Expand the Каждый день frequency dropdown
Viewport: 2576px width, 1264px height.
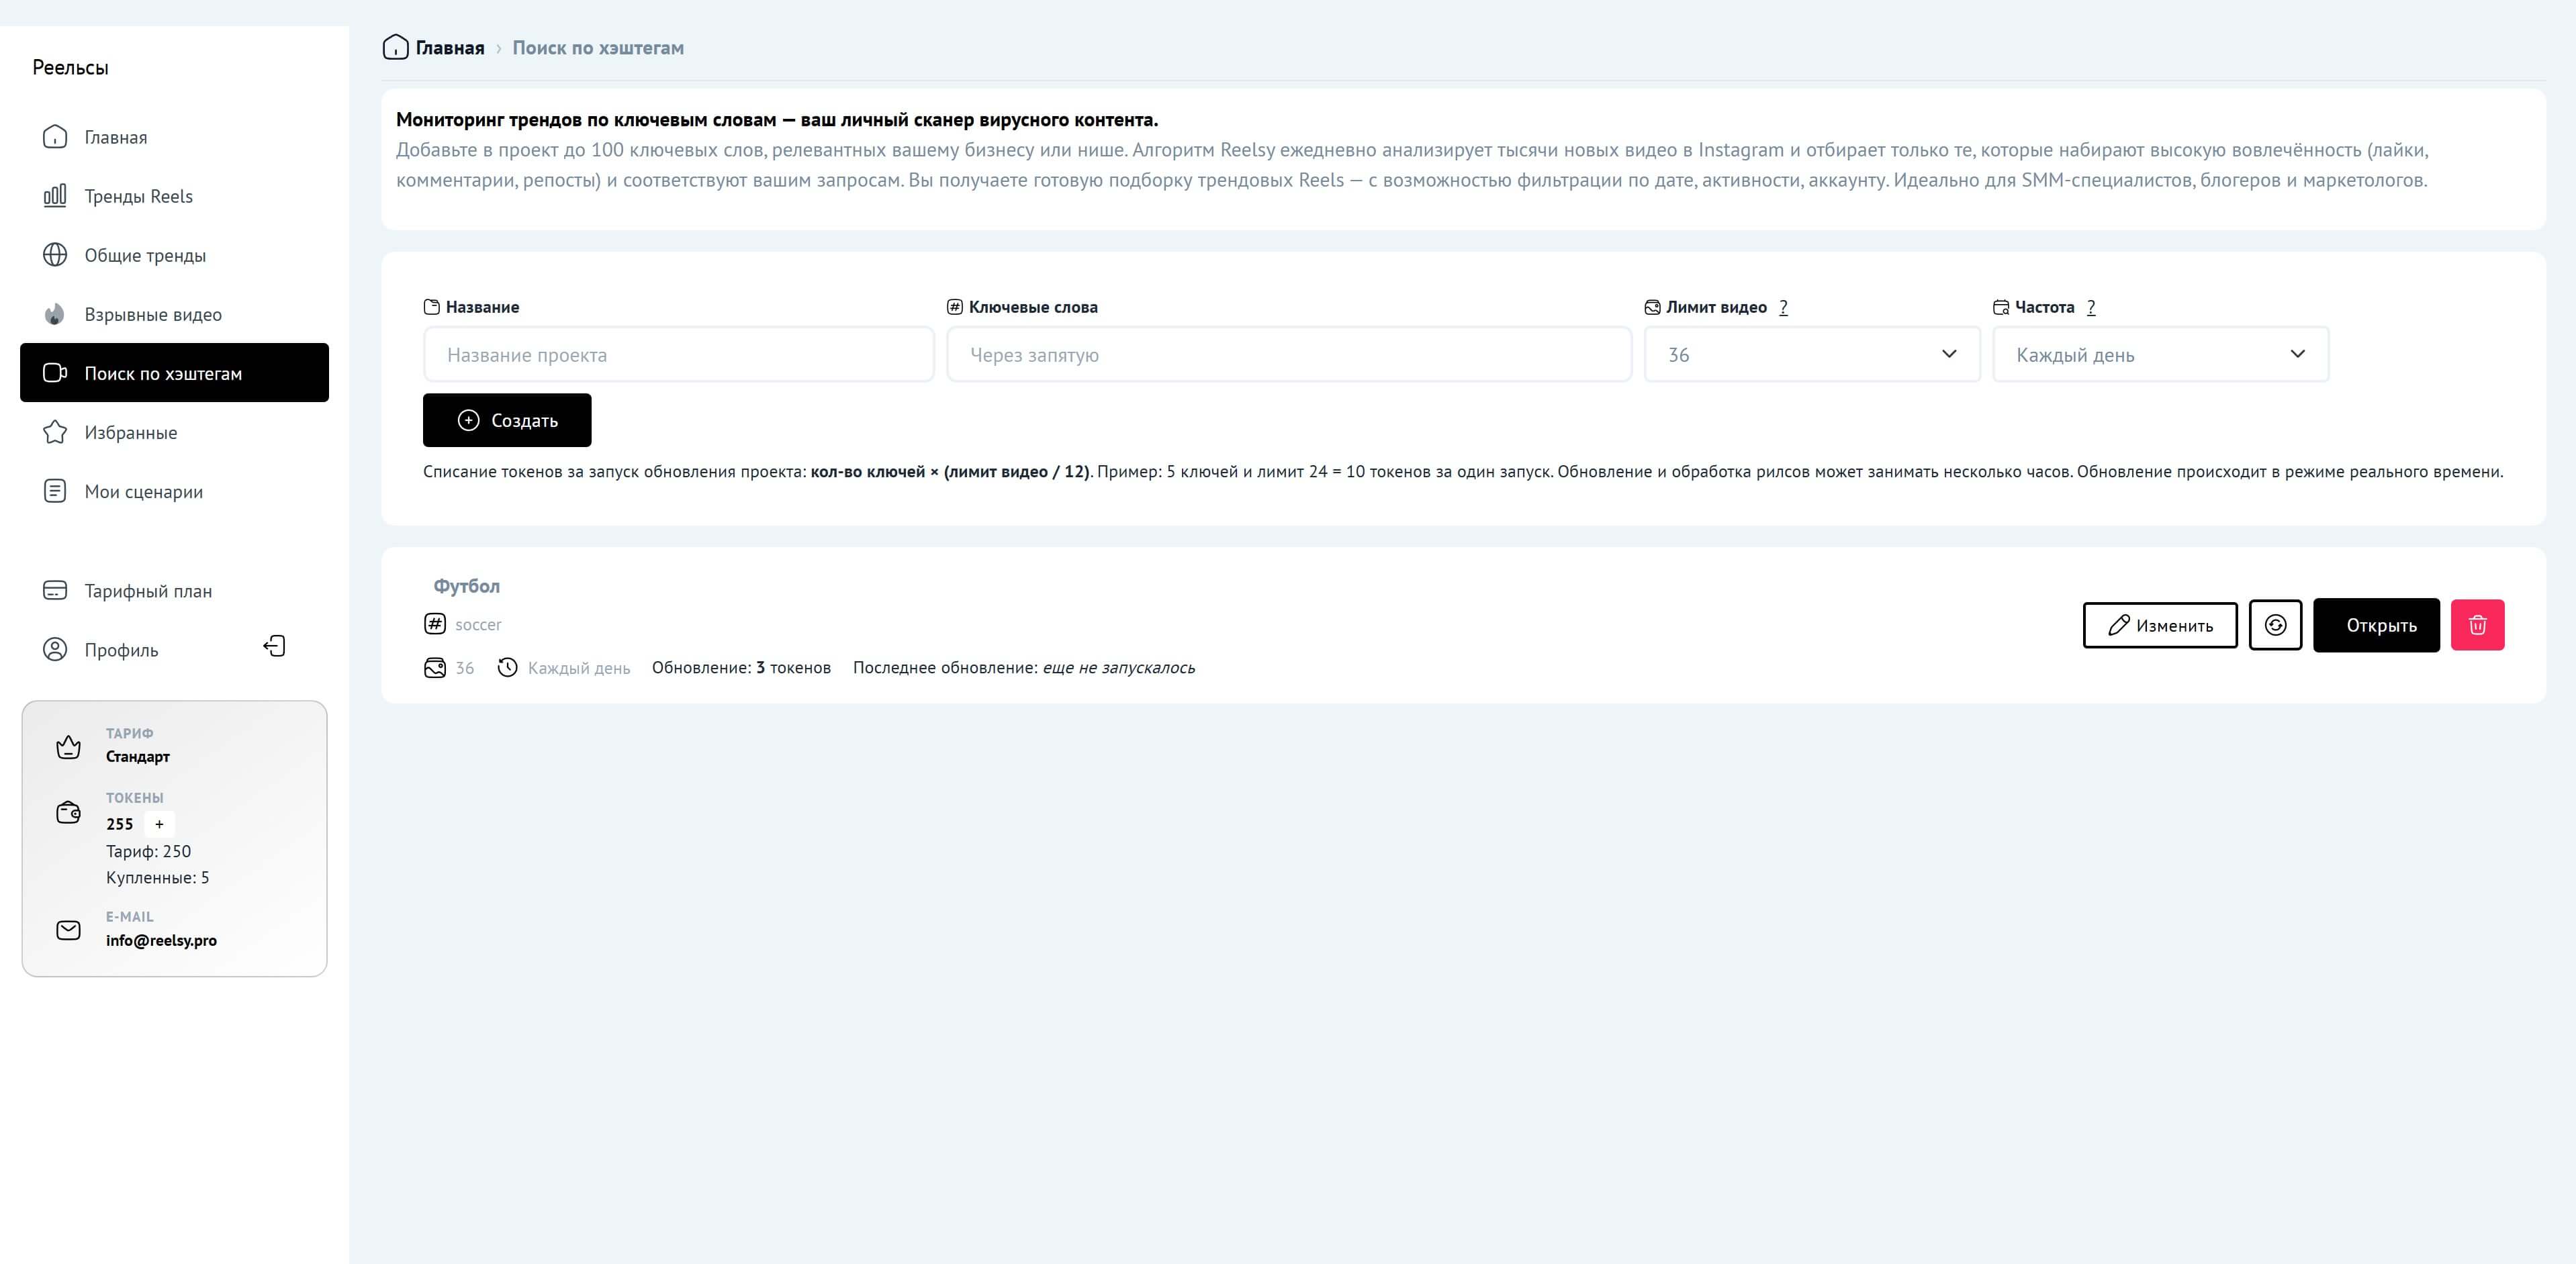(x=2160, y=354)
